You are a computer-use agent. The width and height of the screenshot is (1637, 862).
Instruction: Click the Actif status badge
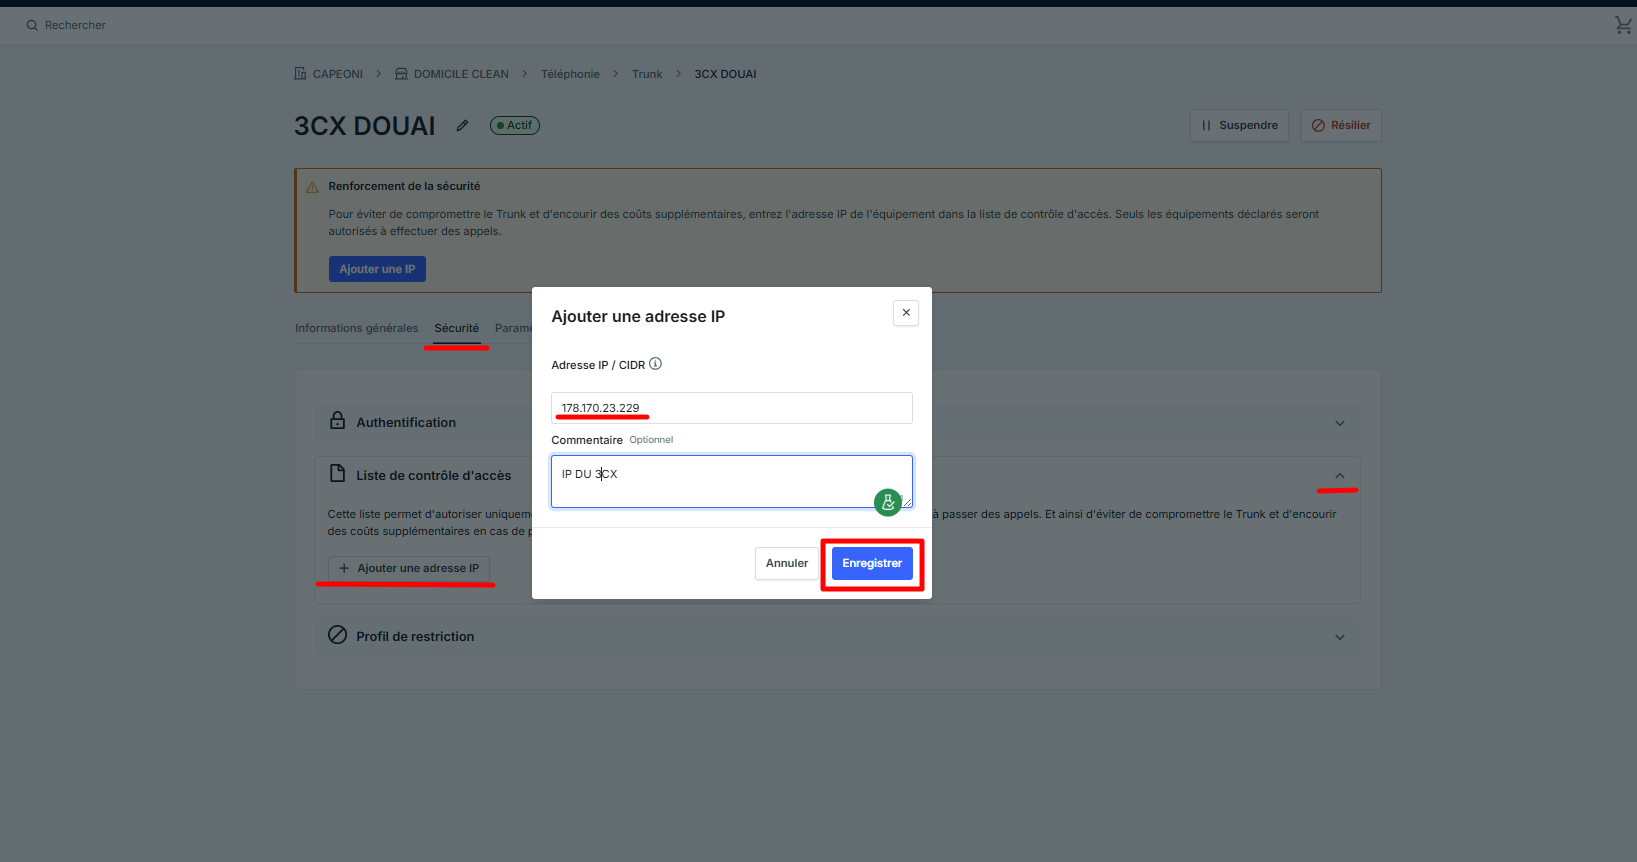tap(515, 125)
